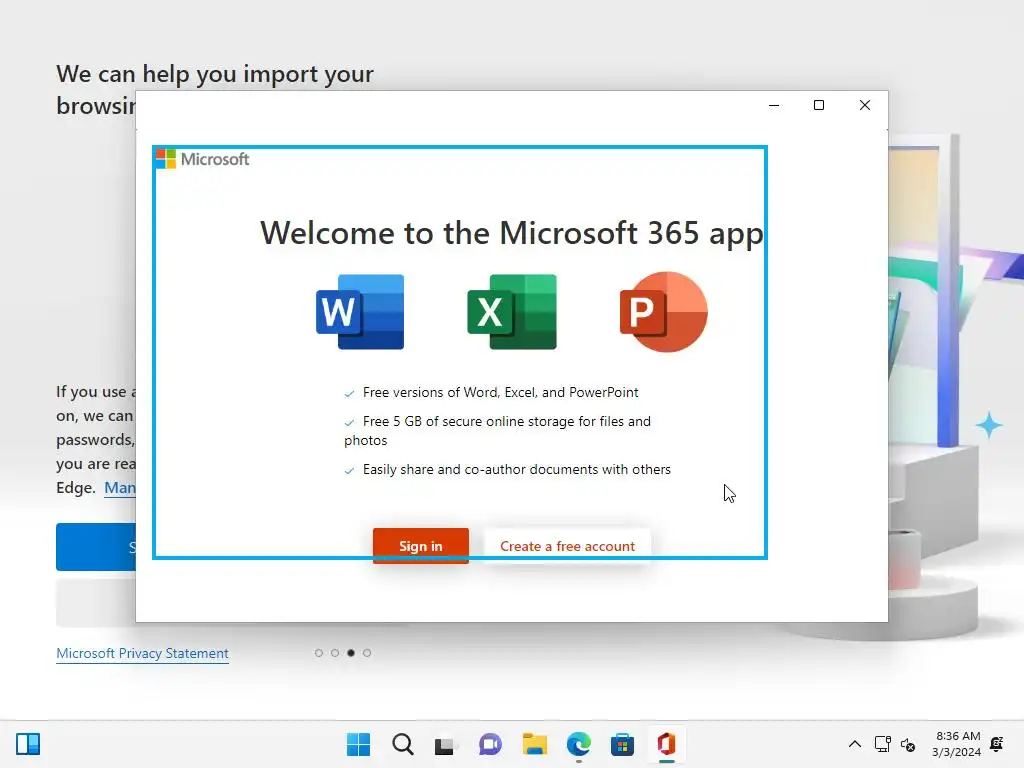Click the network status tray icon

pyautogui.click(x=882, y=744)
